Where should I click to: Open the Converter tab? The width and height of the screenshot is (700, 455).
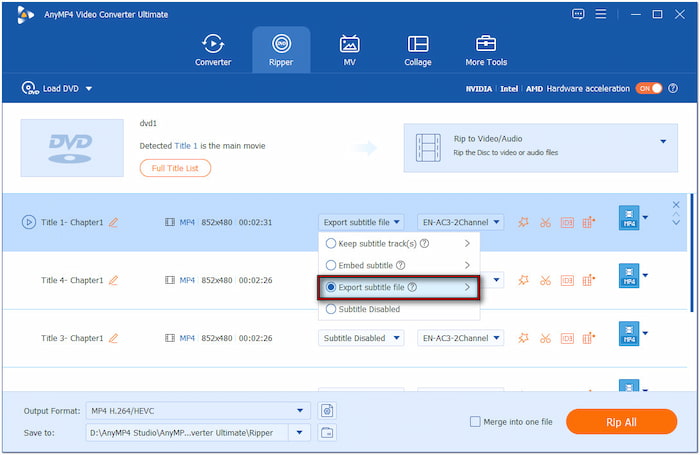coord(213,50)
